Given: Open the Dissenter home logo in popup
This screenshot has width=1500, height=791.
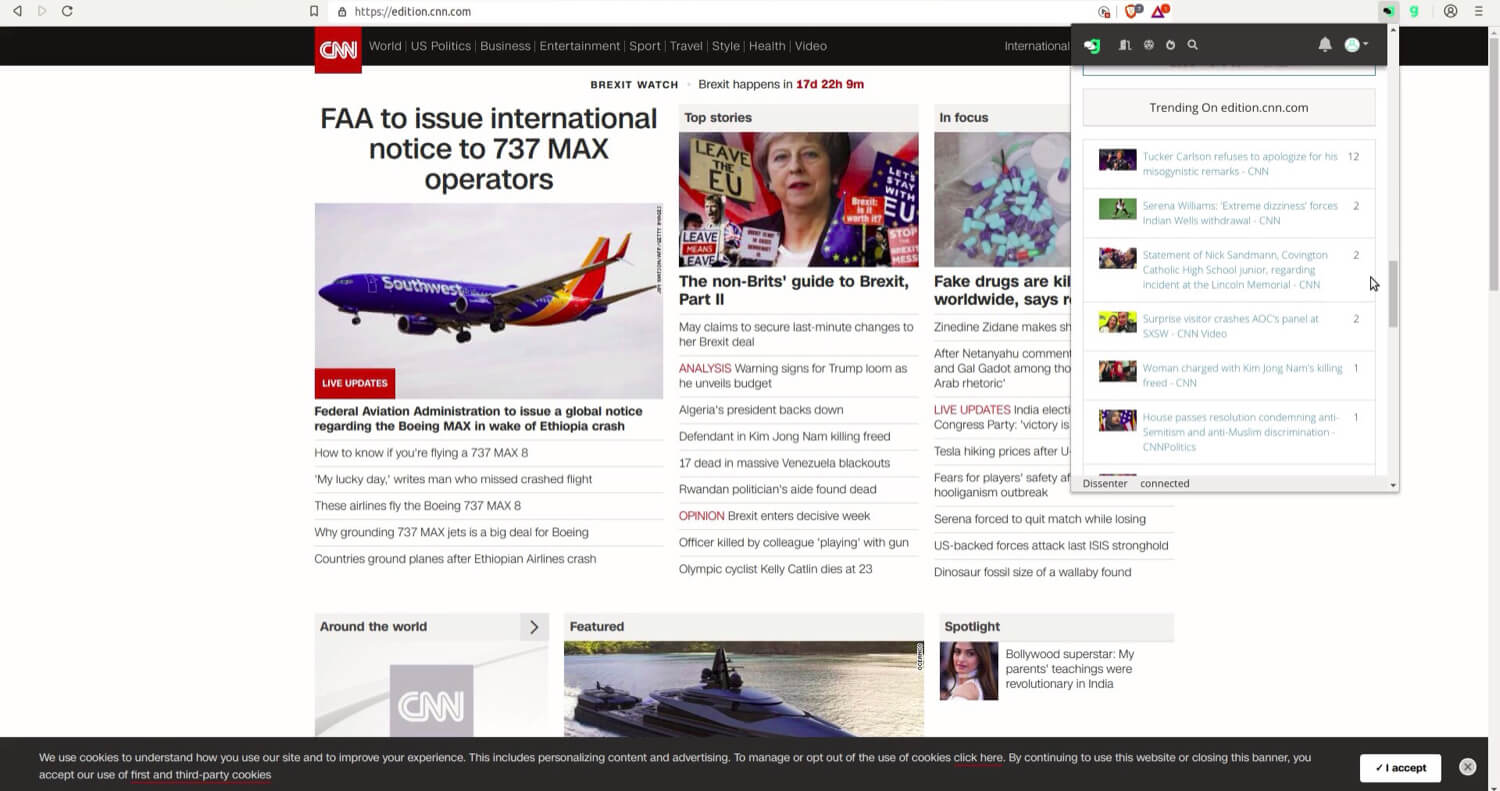Looking at the screenshot, I should pyautogui.click(x=1093, y=45).
